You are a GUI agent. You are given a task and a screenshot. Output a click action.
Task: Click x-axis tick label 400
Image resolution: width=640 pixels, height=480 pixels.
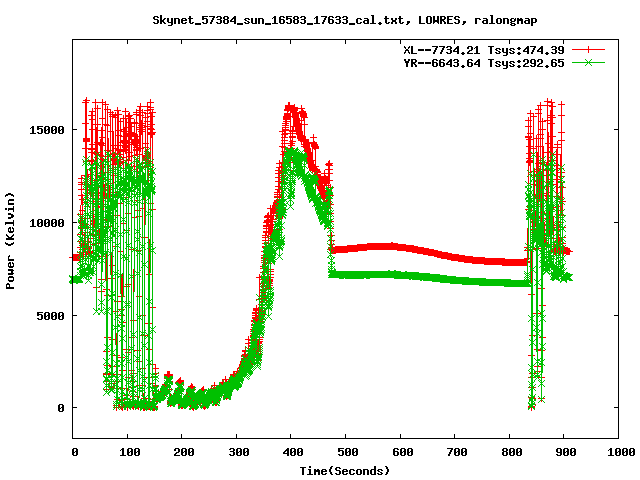[x=293, y=452]
